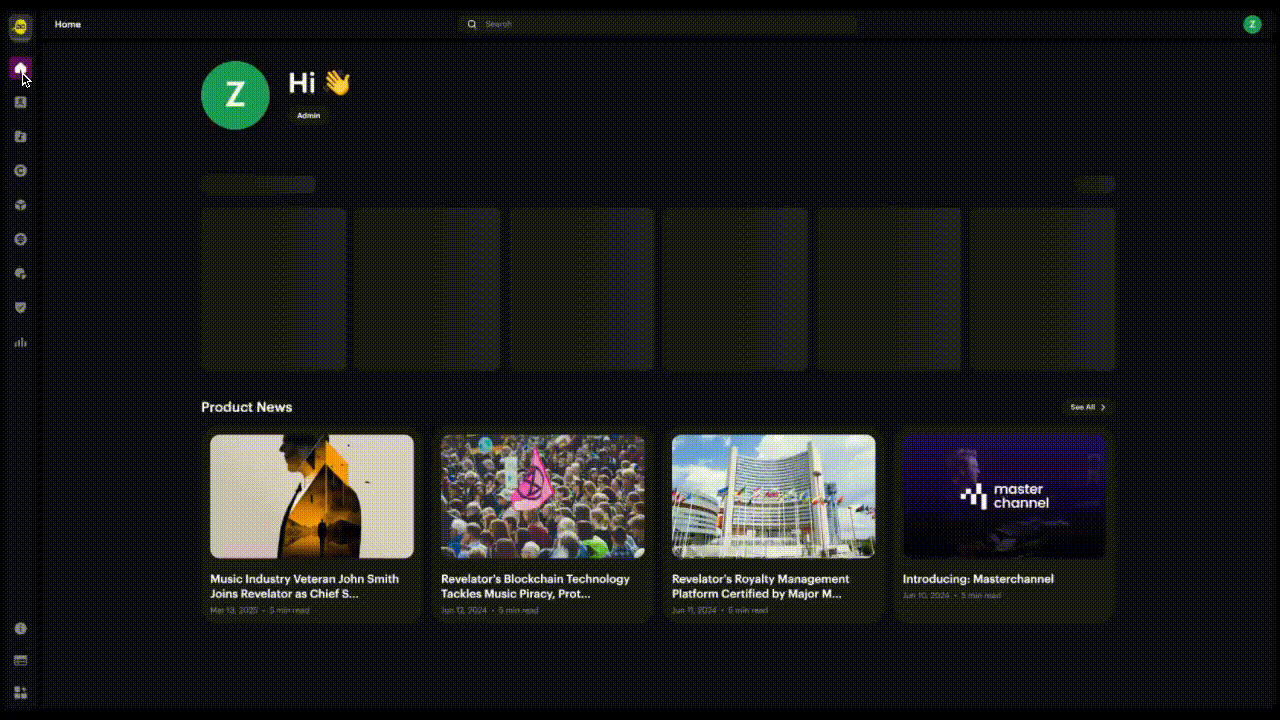1280x720 pixels.
Task: Open the green Z account avatar menu
Action: tap(1252, 24)
